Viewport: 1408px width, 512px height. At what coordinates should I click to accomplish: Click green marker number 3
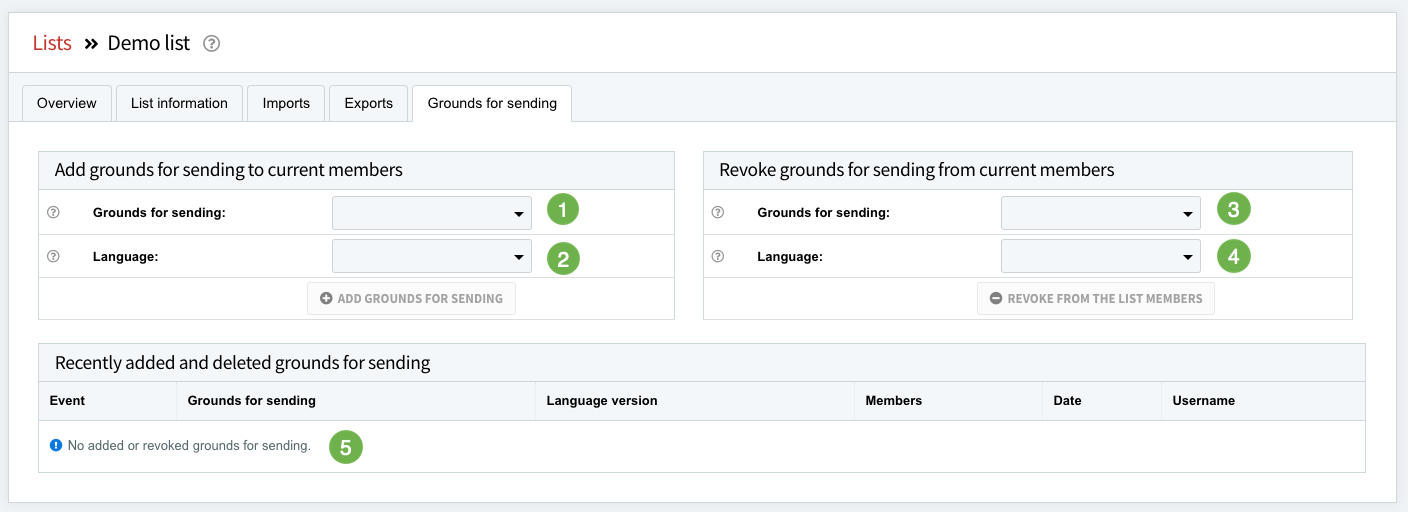pyautogui.click(x=1233, y=210)
